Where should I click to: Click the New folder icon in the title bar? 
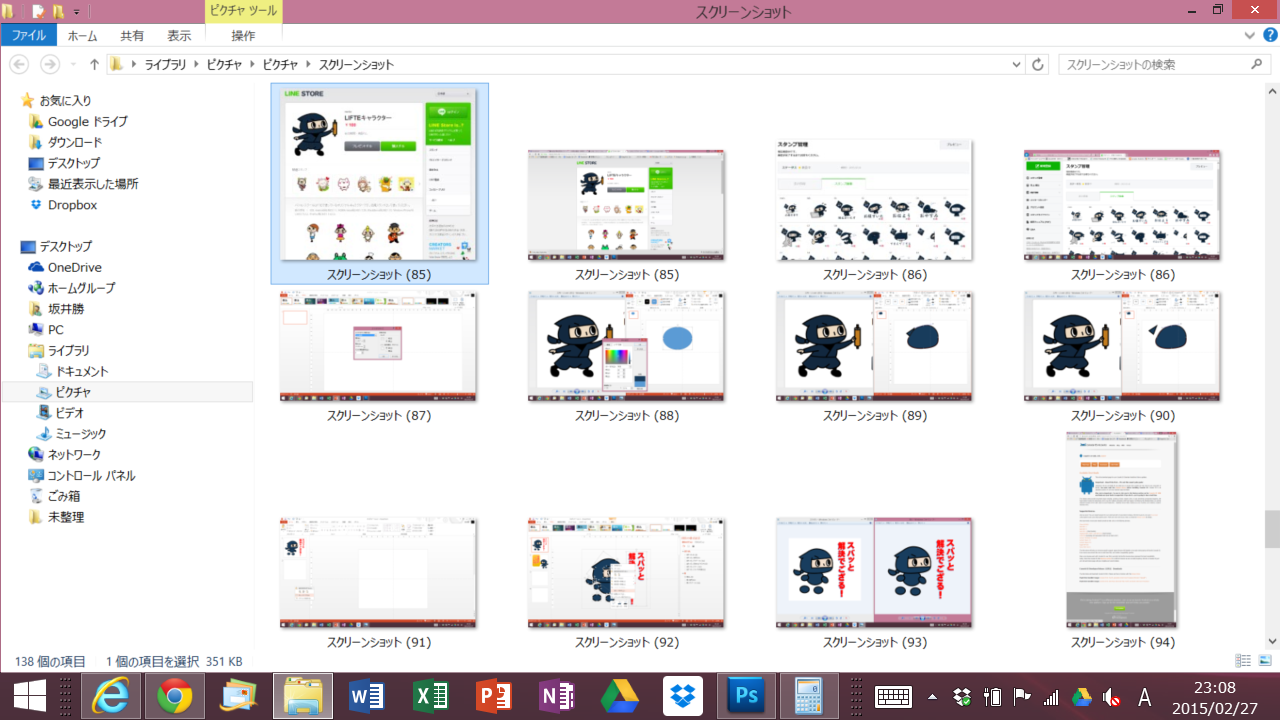click(58, 12)
